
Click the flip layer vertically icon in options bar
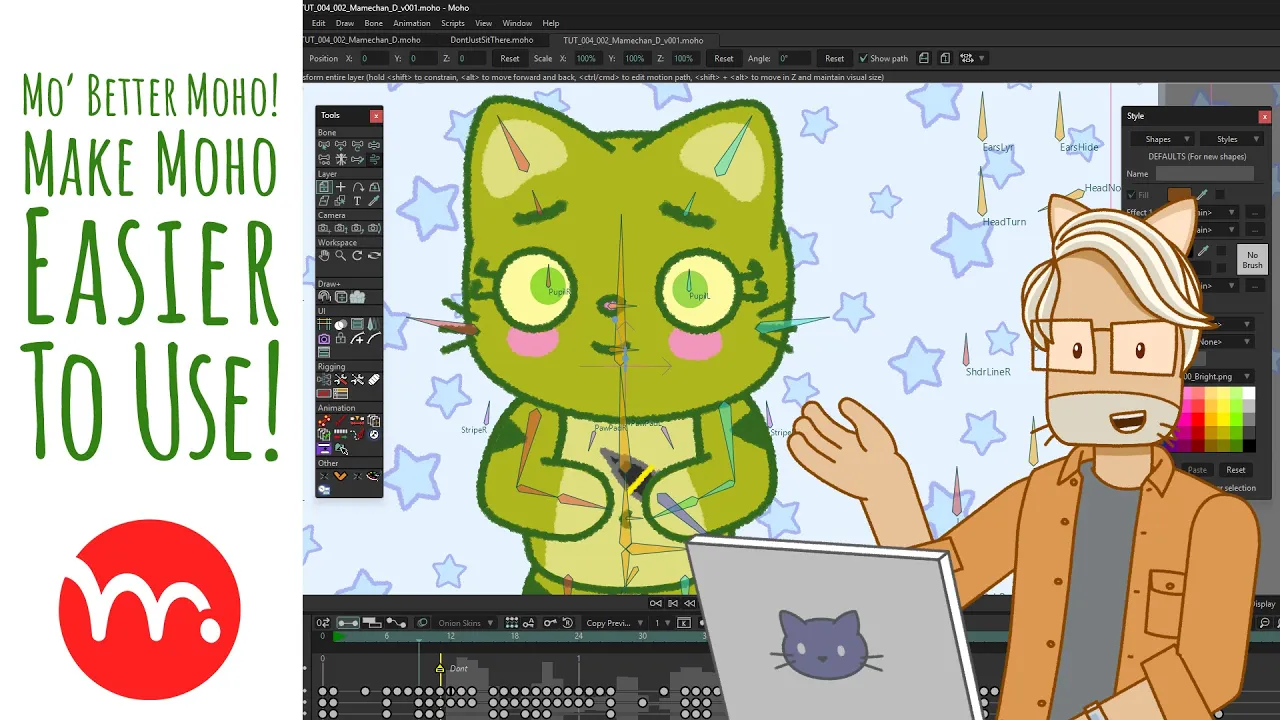pyautogui.click(x=944, y=58)
